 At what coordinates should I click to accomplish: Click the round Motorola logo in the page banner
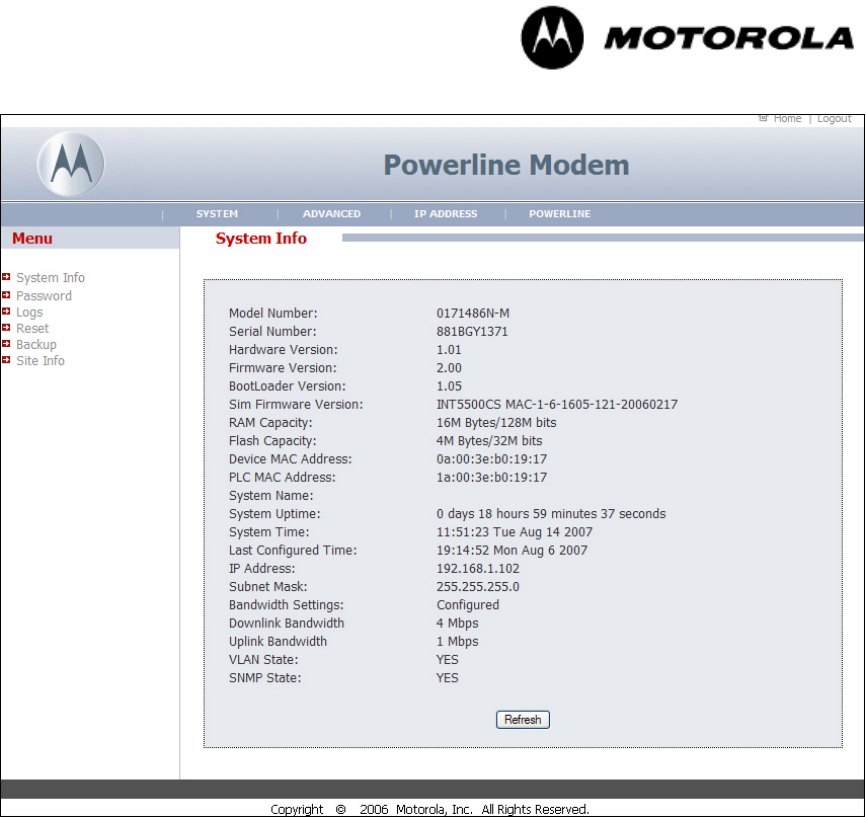click(x=71, y=164)
